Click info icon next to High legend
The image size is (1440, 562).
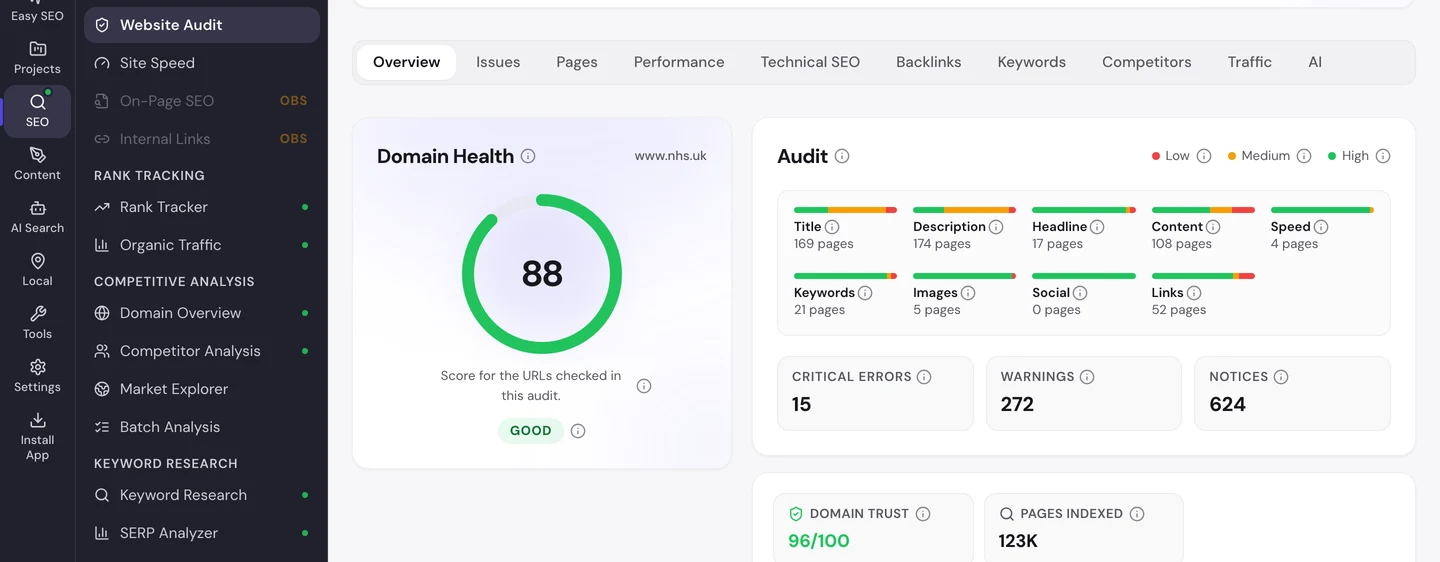(x=1383, y=156)
